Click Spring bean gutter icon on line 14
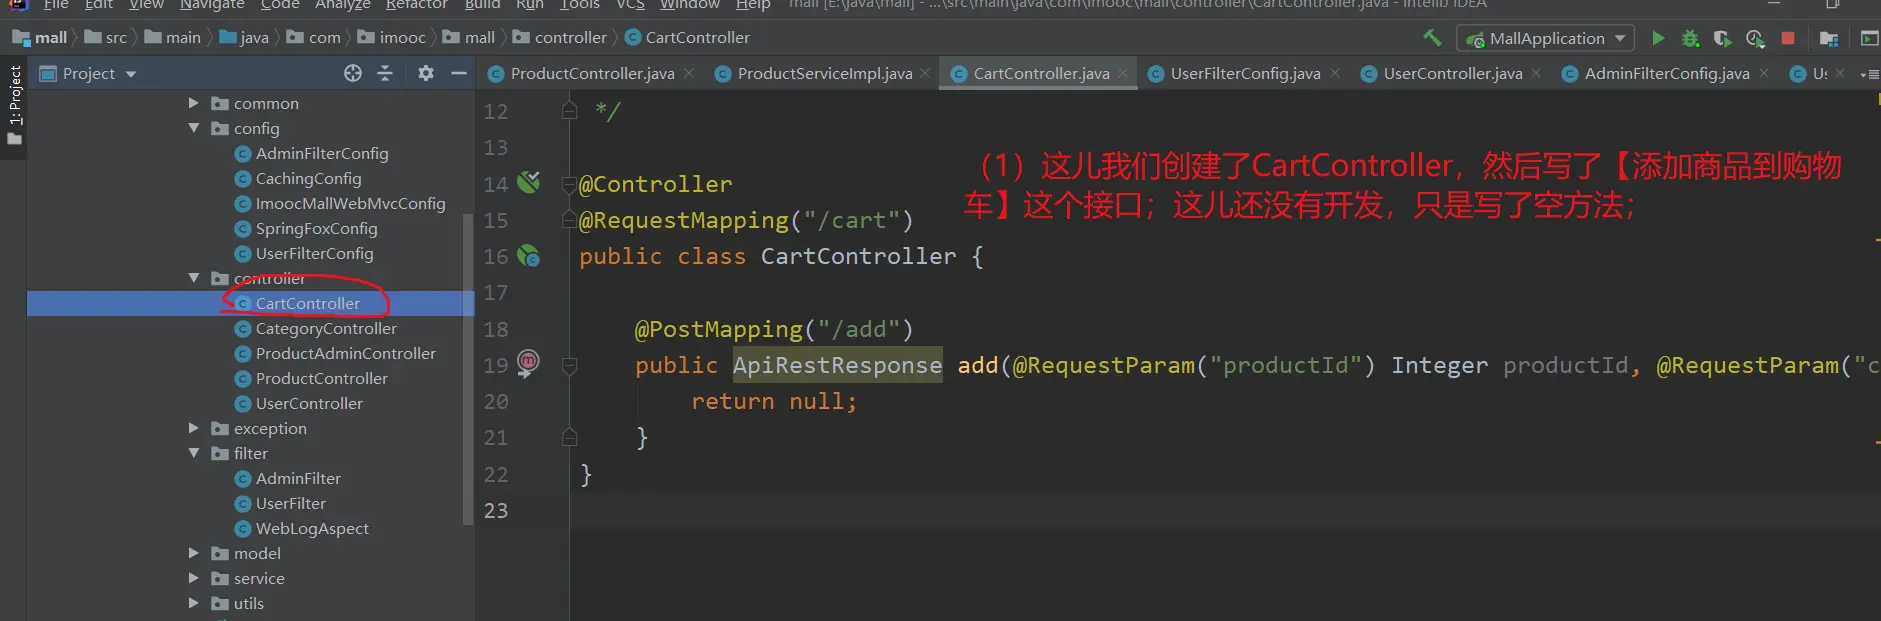Viewport: 1881px width, 621px height. 528,182
